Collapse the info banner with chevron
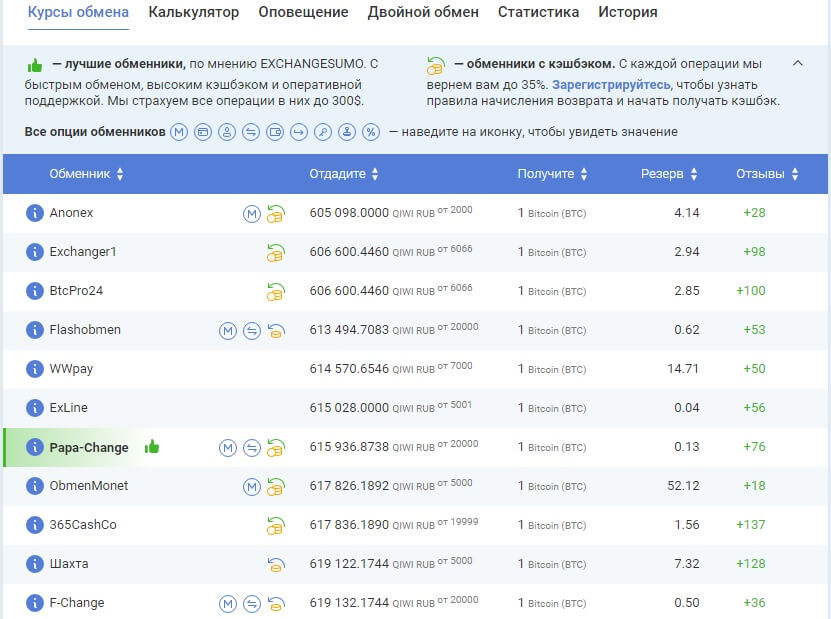831x619 pixels. pyautogui.click(x=798, y=63)
